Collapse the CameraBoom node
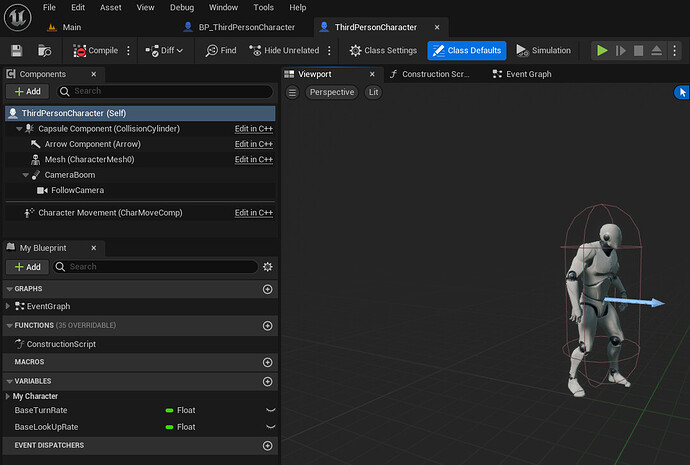Image resolution: width=690 pixels, height=465 pixels. click(26, 175)
